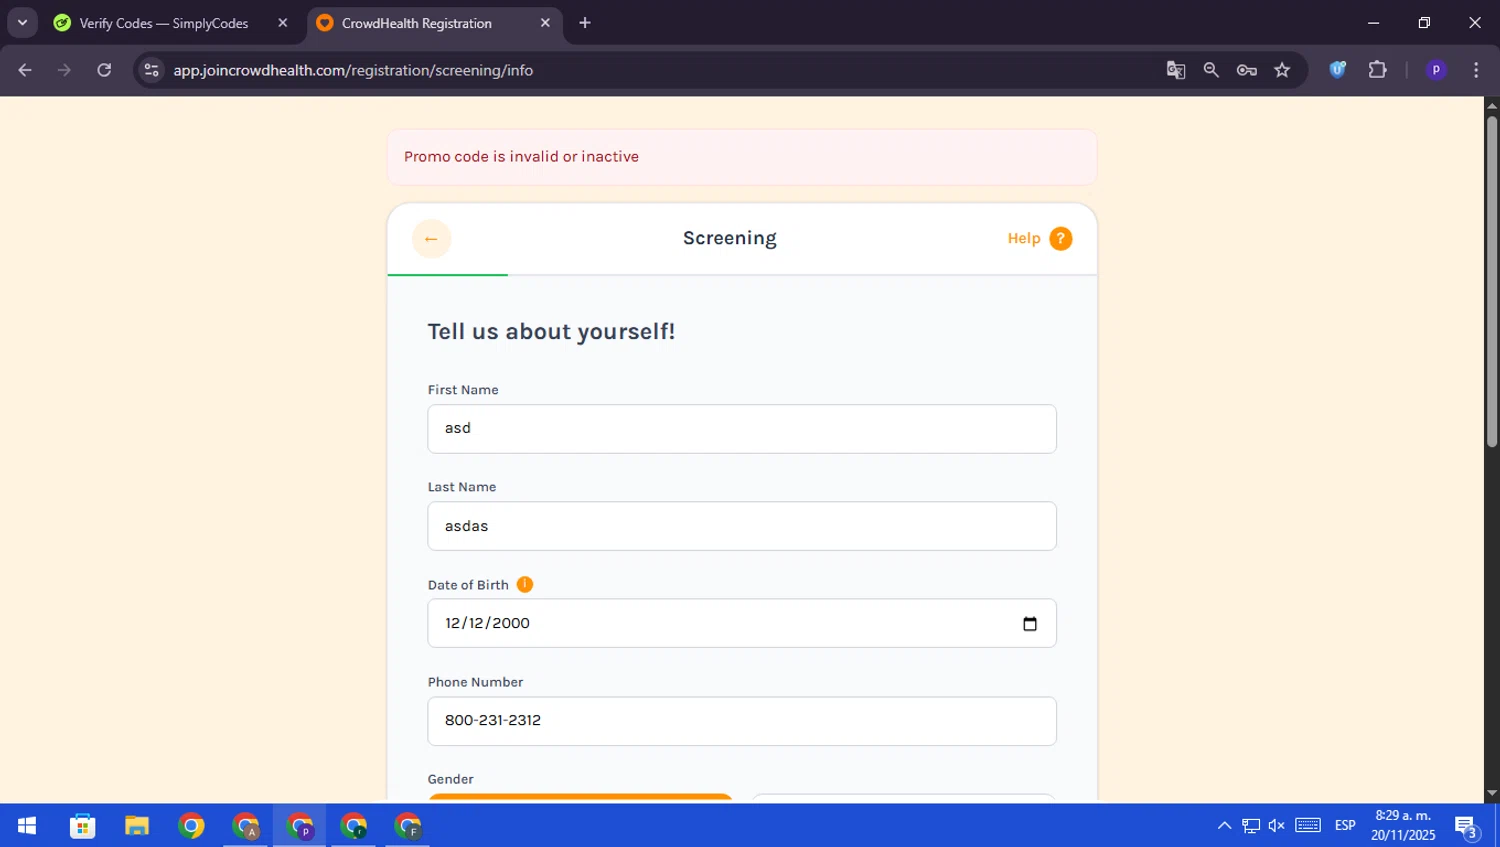Open the first Chrome taskbar icon
This screenshot has width=1500, height=847.
click(x=191, y=826)
